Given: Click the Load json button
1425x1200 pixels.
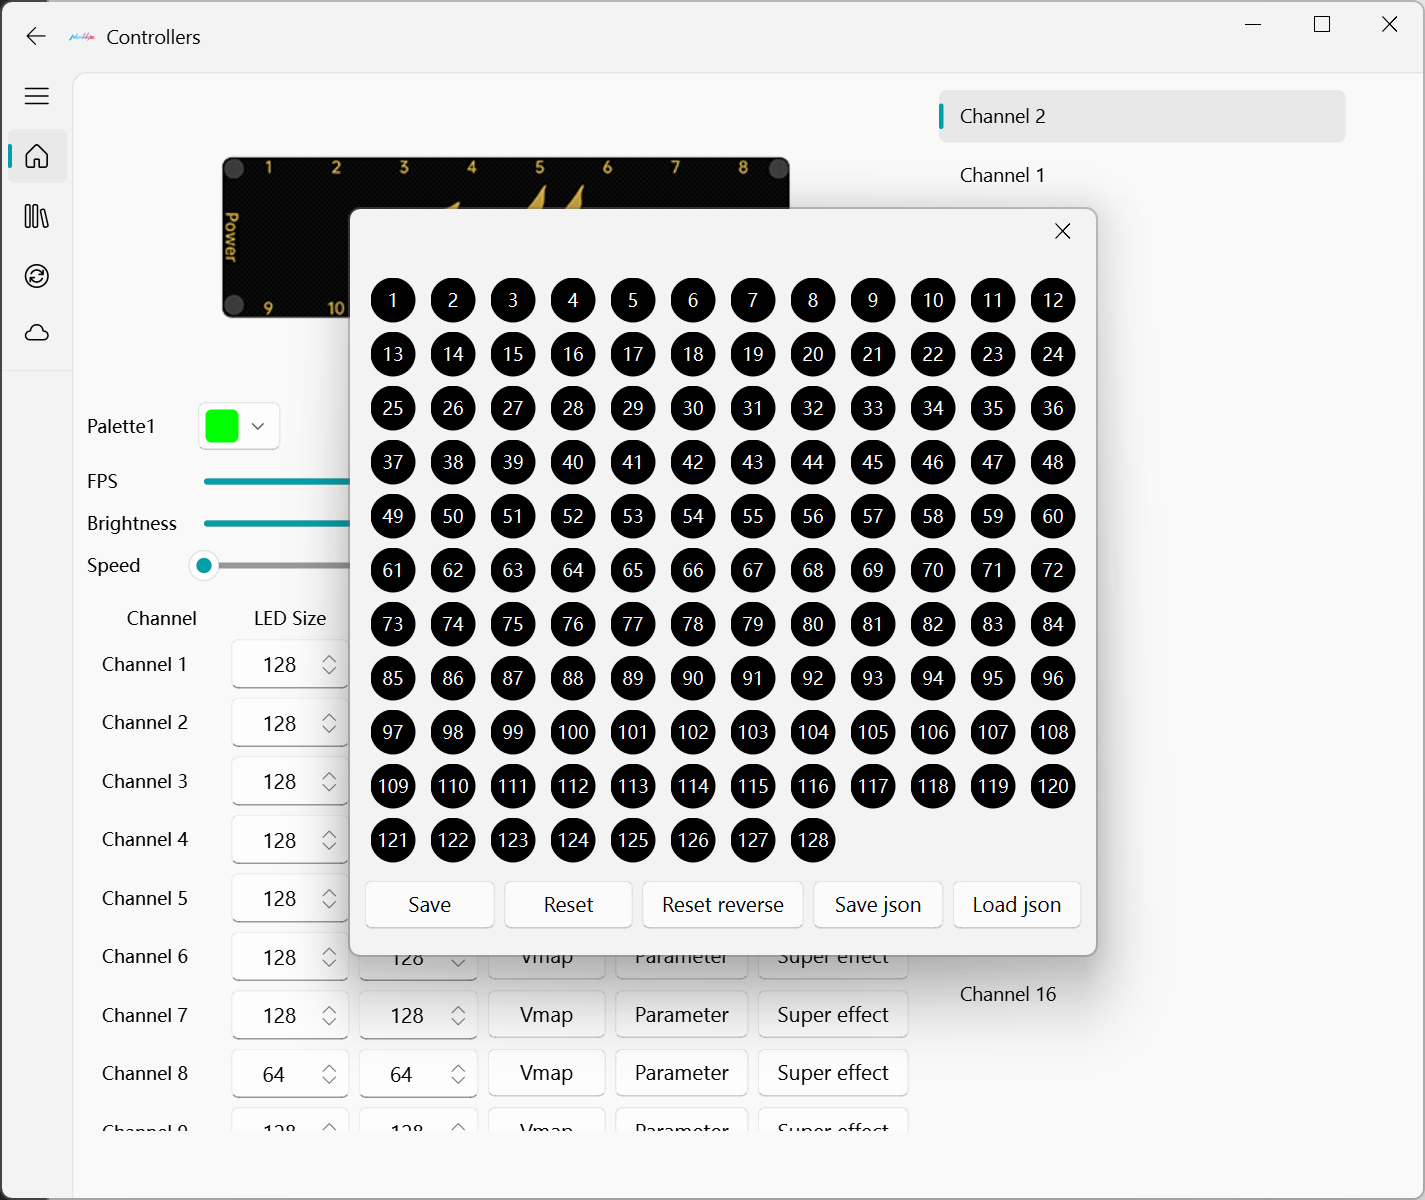Looking at the screenshot, I should click(1016, 905).
